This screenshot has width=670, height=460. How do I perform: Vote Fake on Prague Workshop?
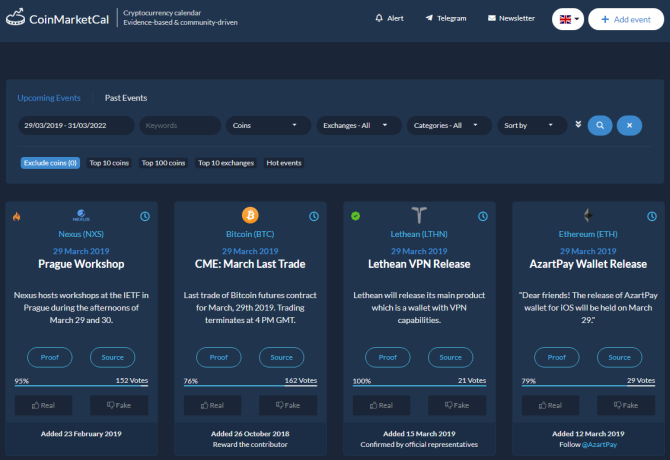pos(119,405)
